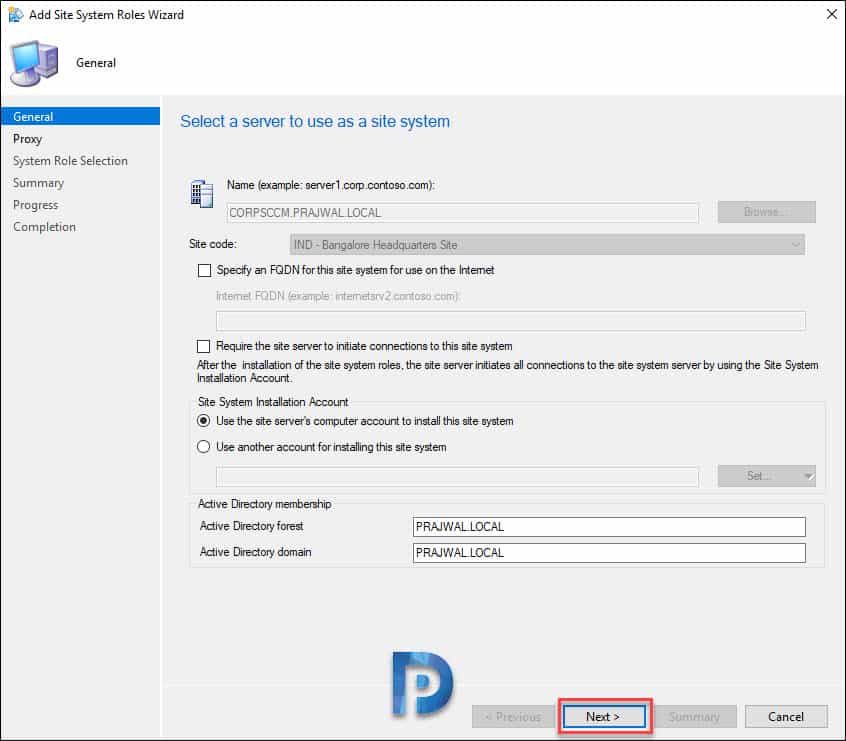Select Completion step in wizard sidebar
846x741 pixels.
click(x=44, y=227)
